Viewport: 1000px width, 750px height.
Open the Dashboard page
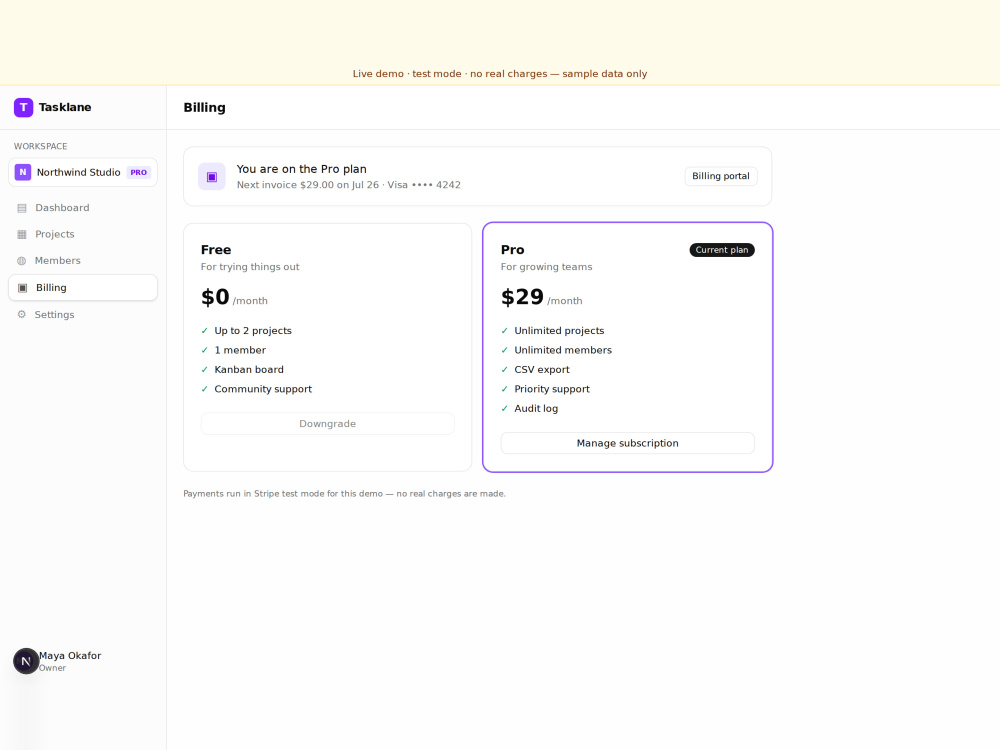(83, 208)
